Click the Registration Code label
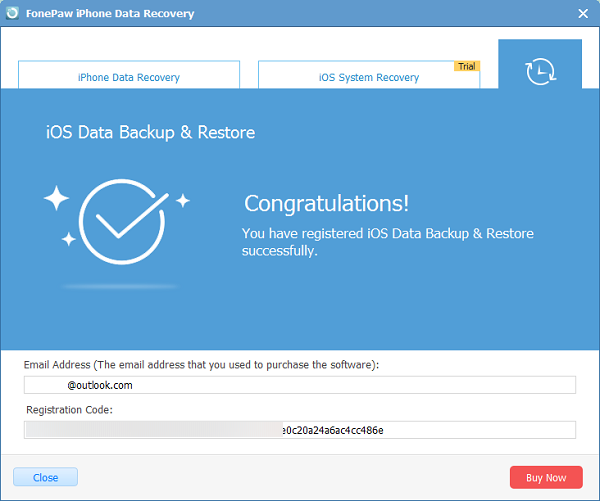This screenshot has height=501, width=600. click(x=69, y=410)
